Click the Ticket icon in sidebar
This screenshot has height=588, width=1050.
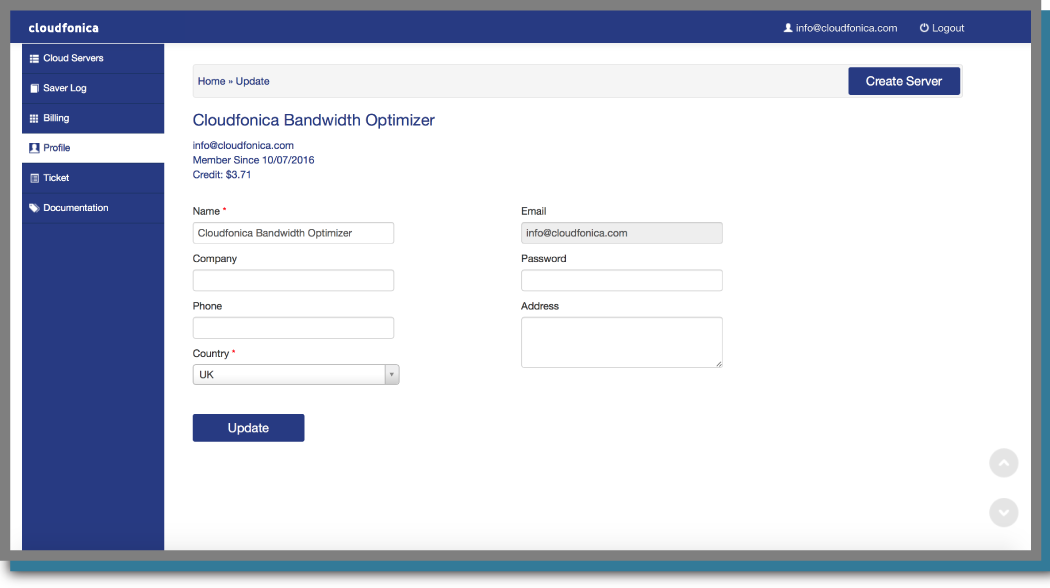(34, 178)
